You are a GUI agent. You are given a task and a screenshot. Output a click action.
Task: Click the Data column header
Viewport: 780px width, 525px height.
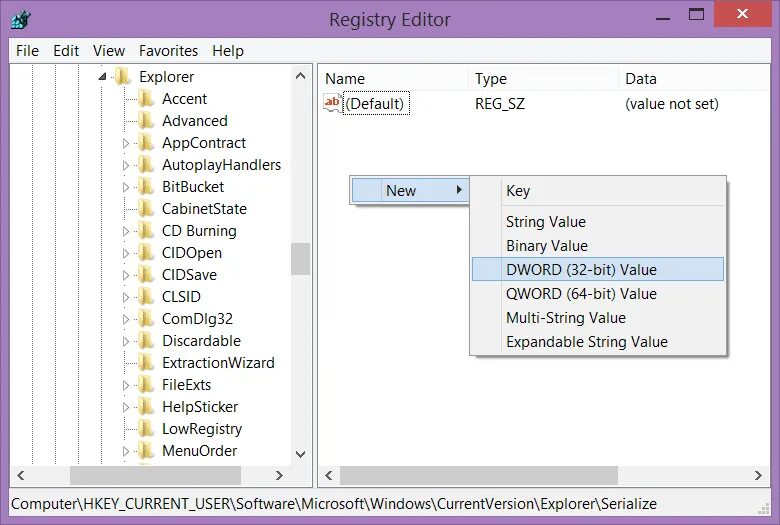[x=694, y=79]
